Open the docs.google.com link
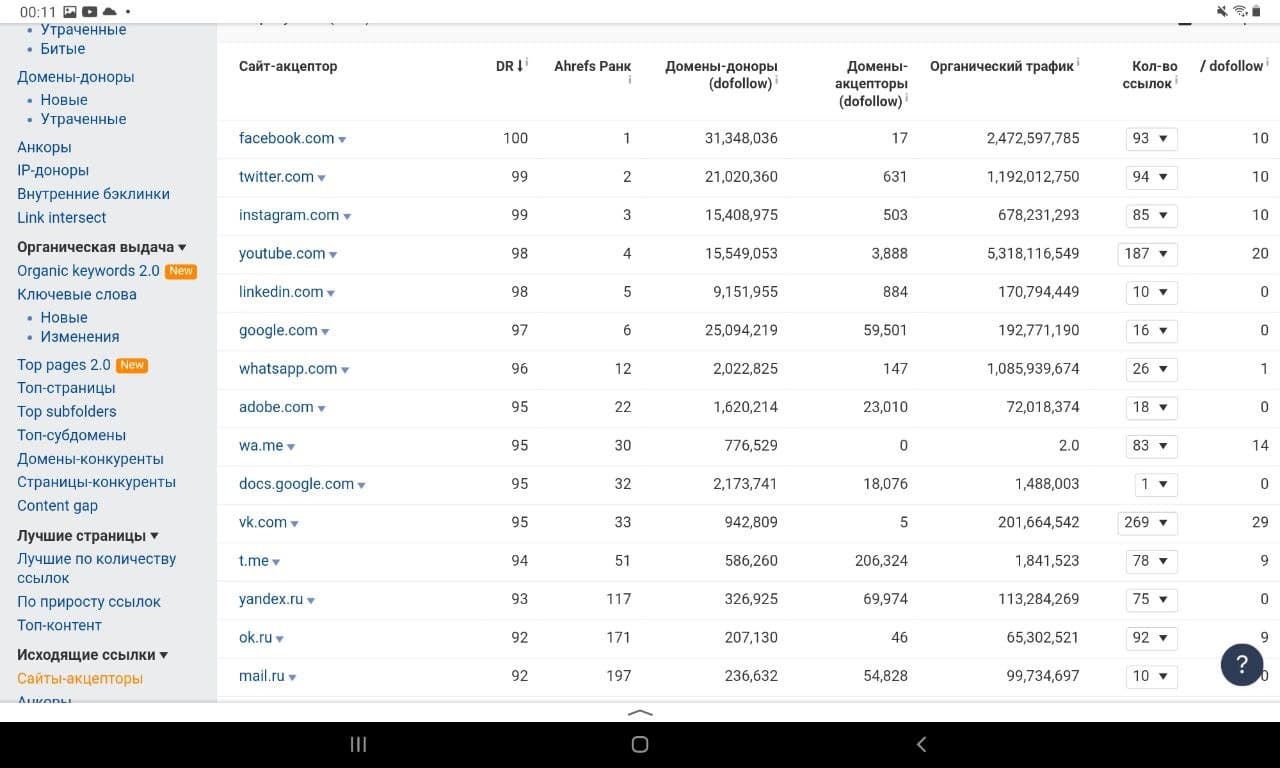1280x768 pixels. [296, 484]
